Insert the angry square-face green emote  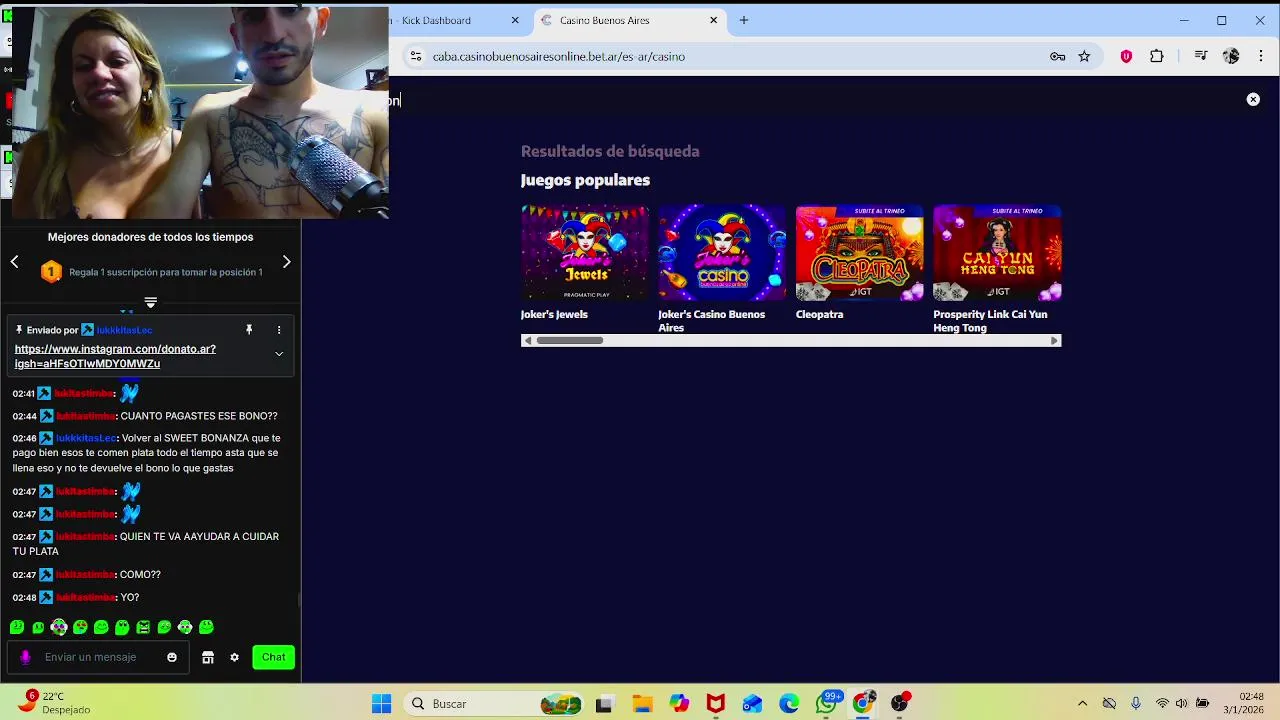[143, 627]
